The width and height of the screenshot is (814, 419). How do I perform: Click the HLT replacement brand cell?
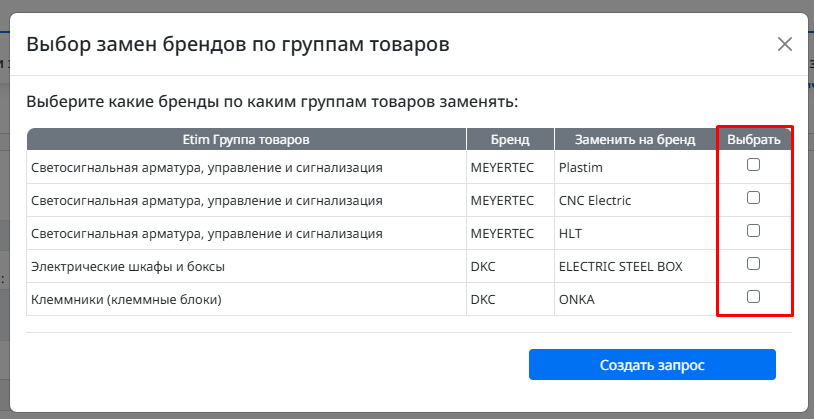click(635, 233)
